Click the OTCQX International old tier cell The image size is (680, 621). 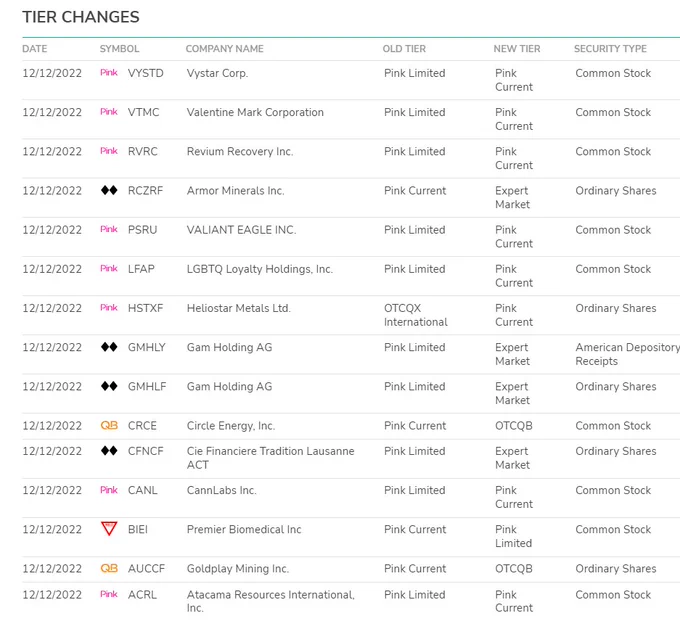pyautogui.click(x=415, y=315)
